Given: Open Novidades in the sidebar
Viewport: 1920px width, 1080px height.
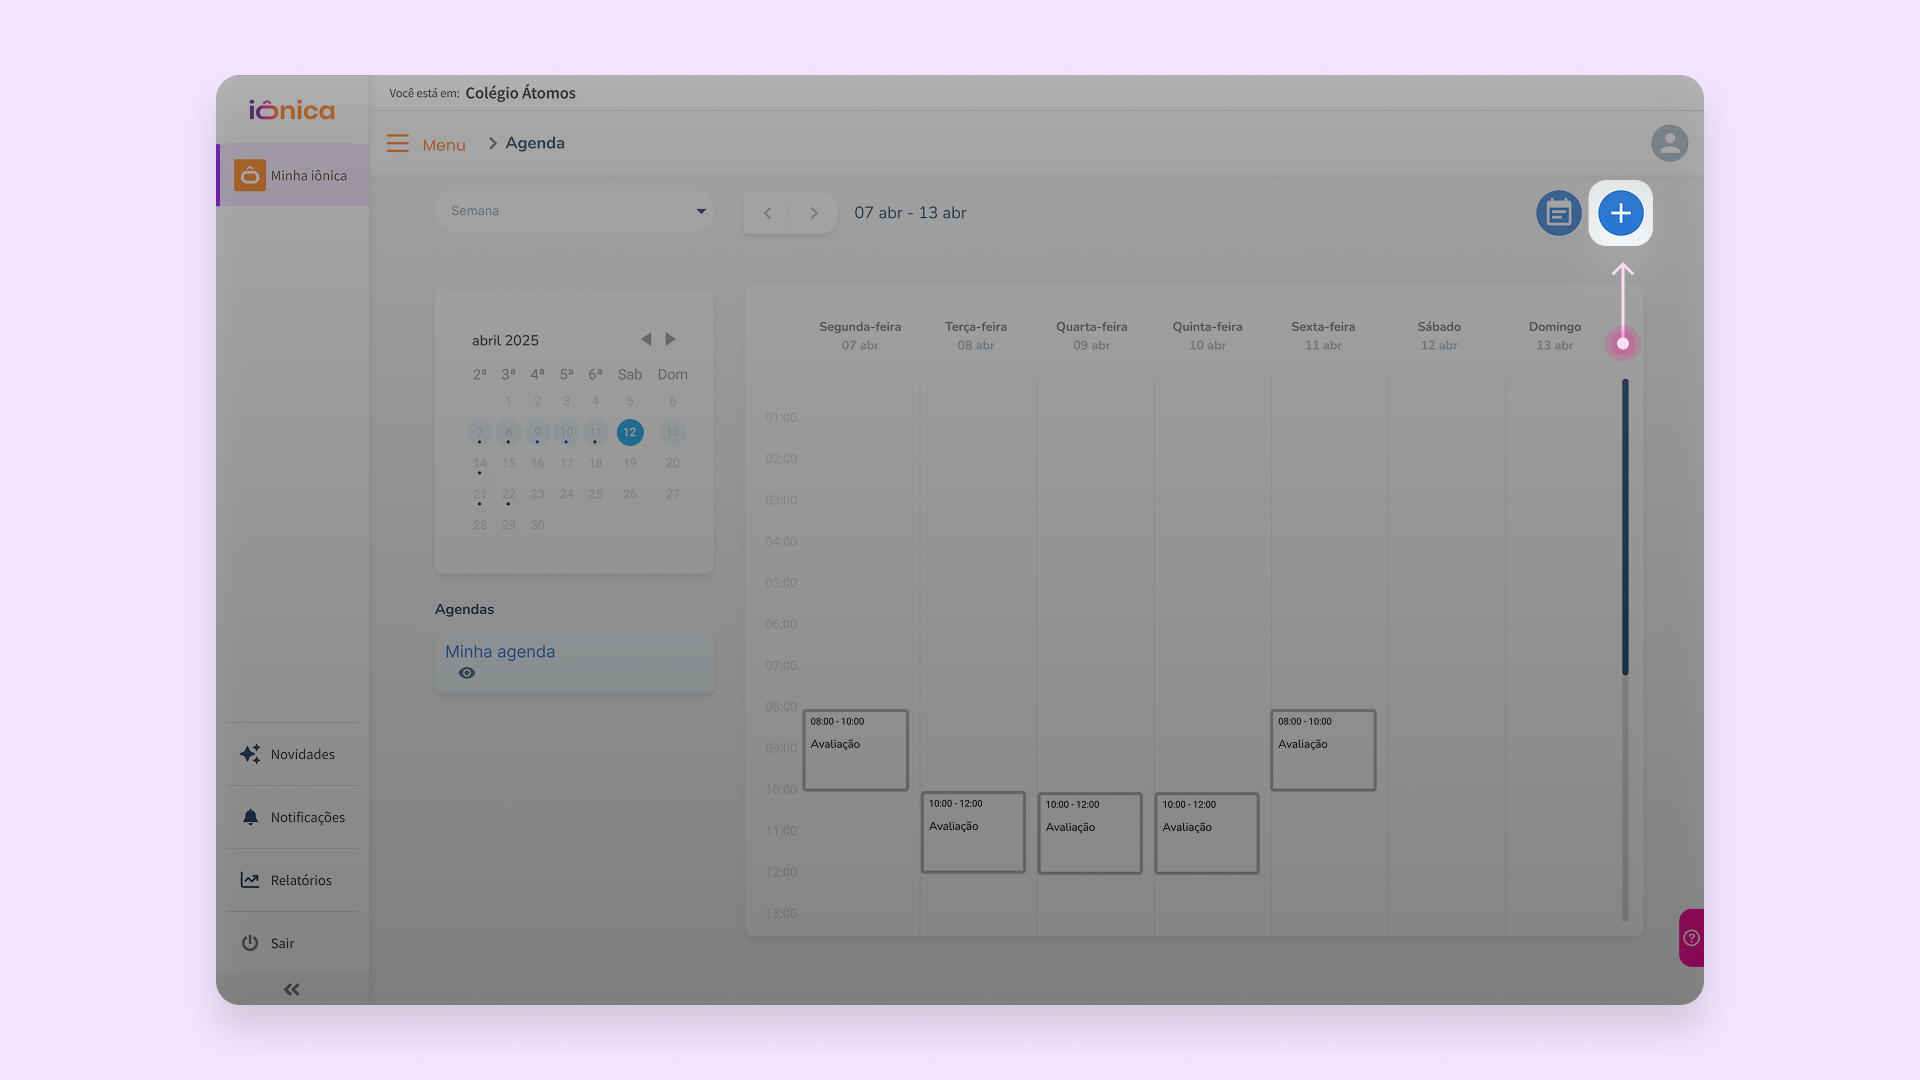Looking at the screenshot, I should tap(292, 754).
